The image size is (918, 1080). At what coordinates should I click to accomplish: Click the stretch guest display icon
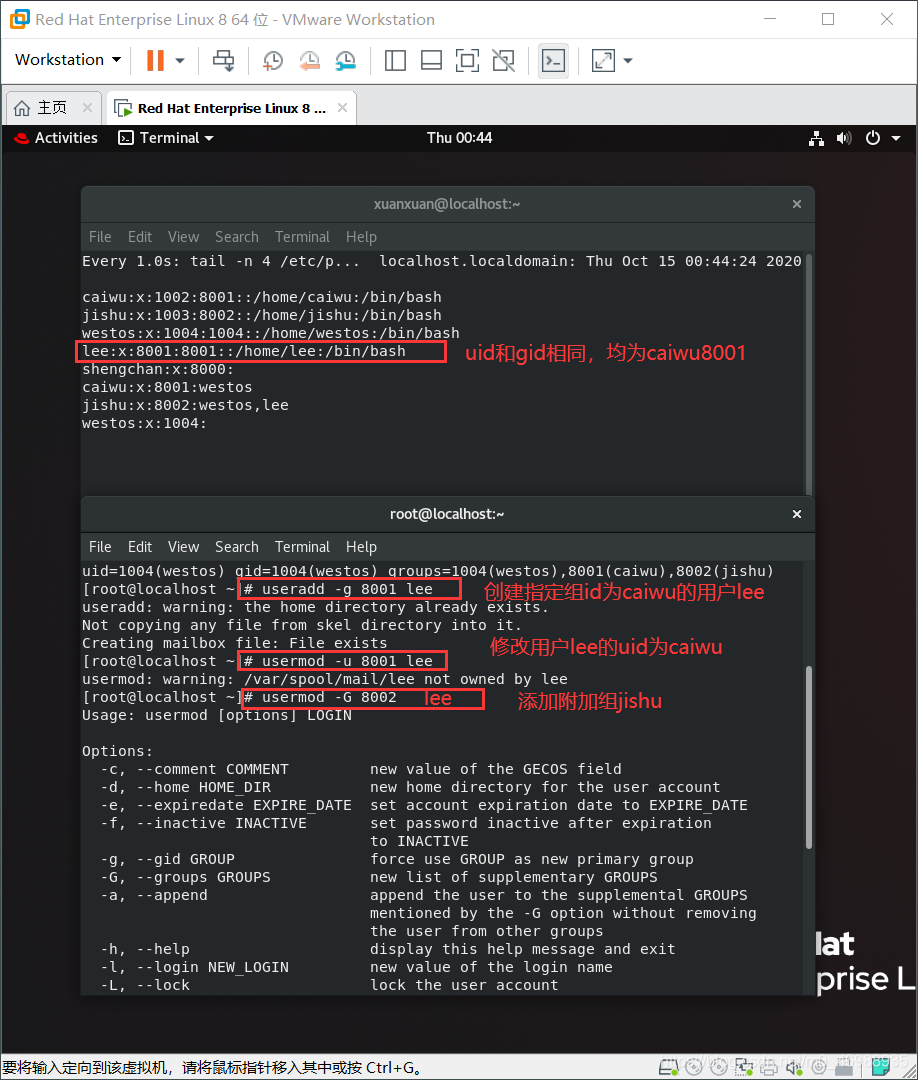603,61
